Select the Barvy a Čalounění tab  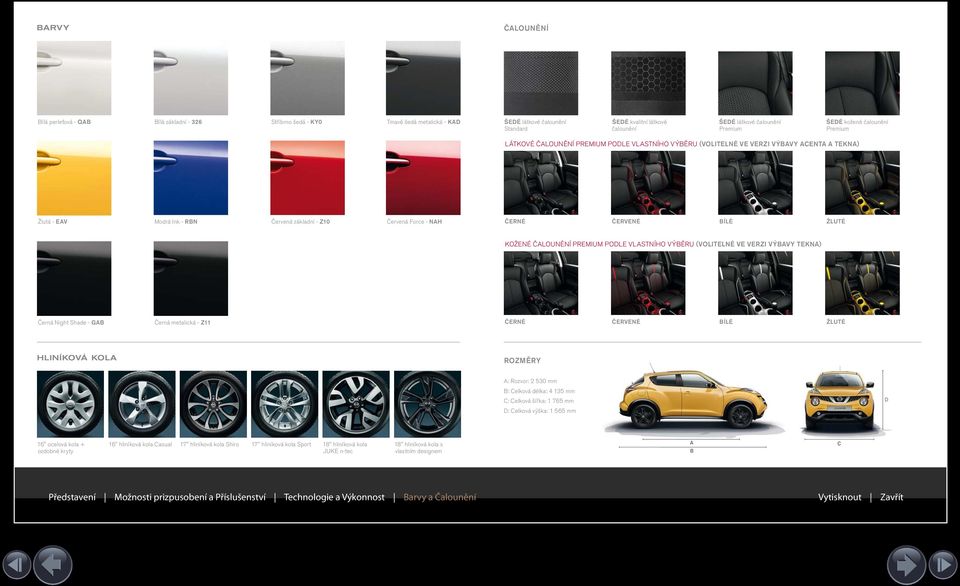pyautogui.click(x=440, y=497)
